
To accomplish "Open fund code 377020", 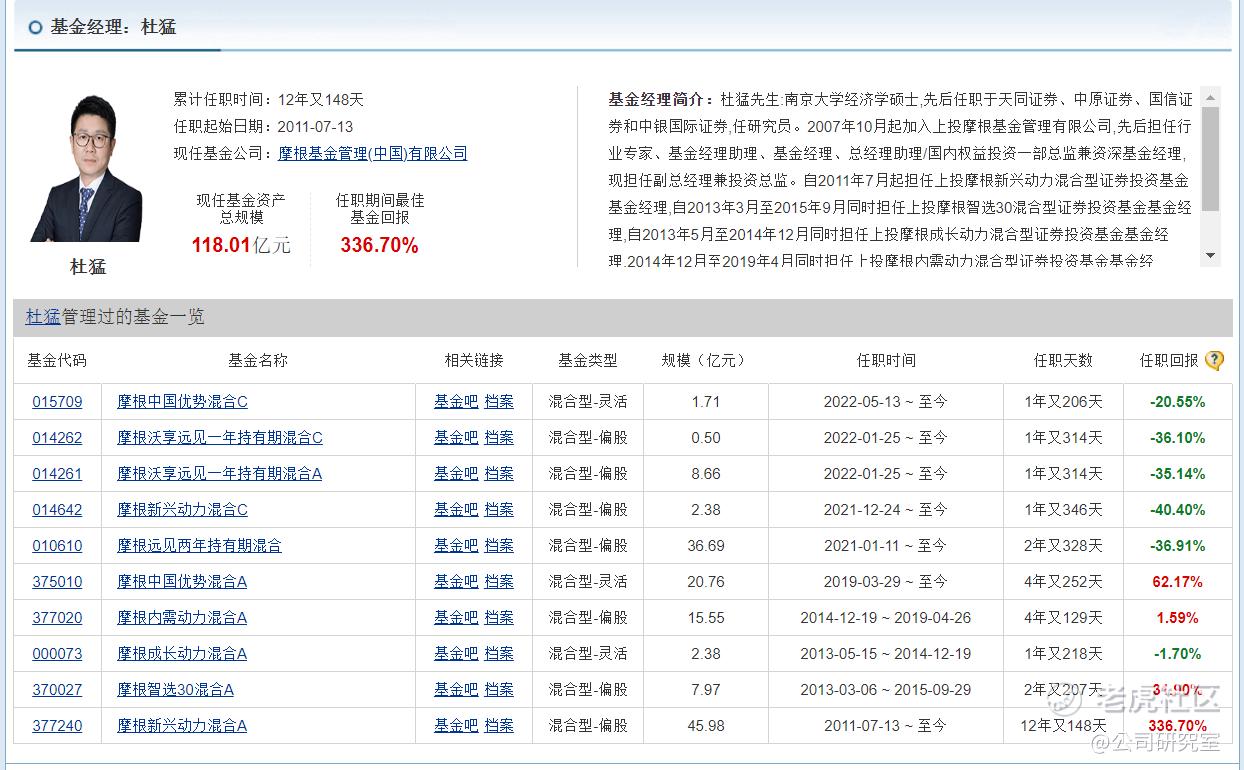I will [x=57, y=618].
